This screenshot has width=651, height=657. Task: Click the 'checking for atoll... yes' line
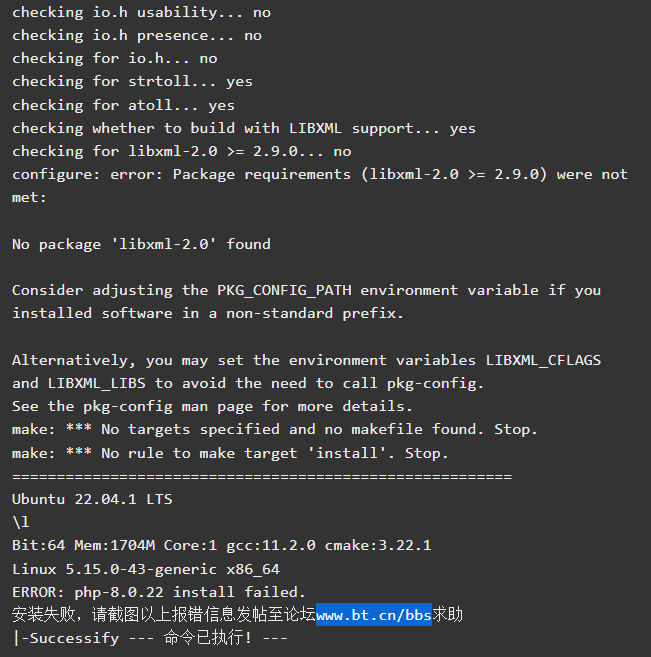[123, 105]
